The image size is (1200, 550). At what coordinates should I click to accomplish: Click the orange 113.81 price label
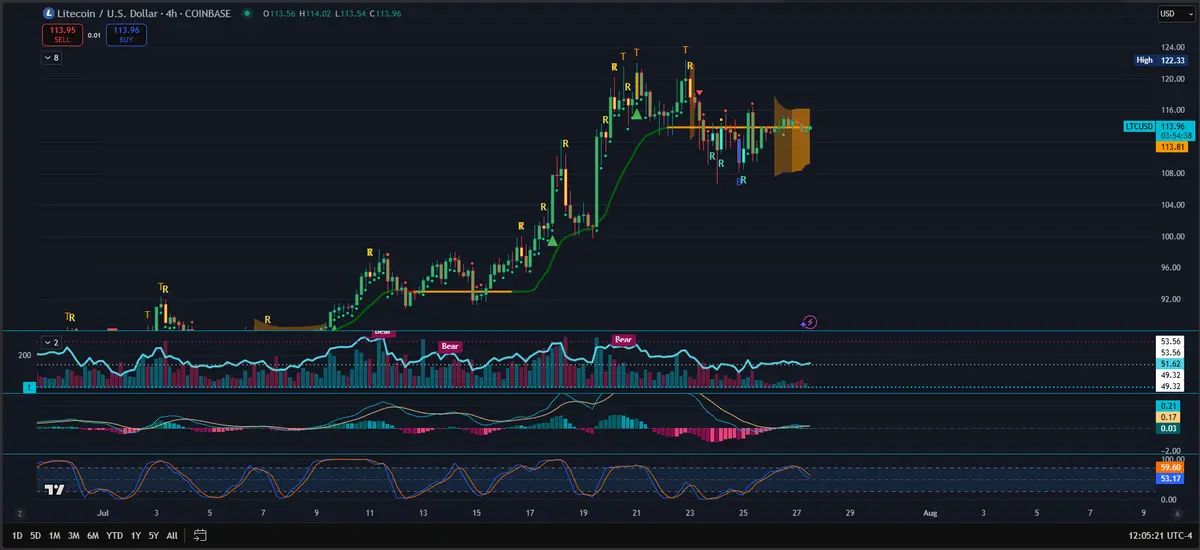[x=1170, y=147]
